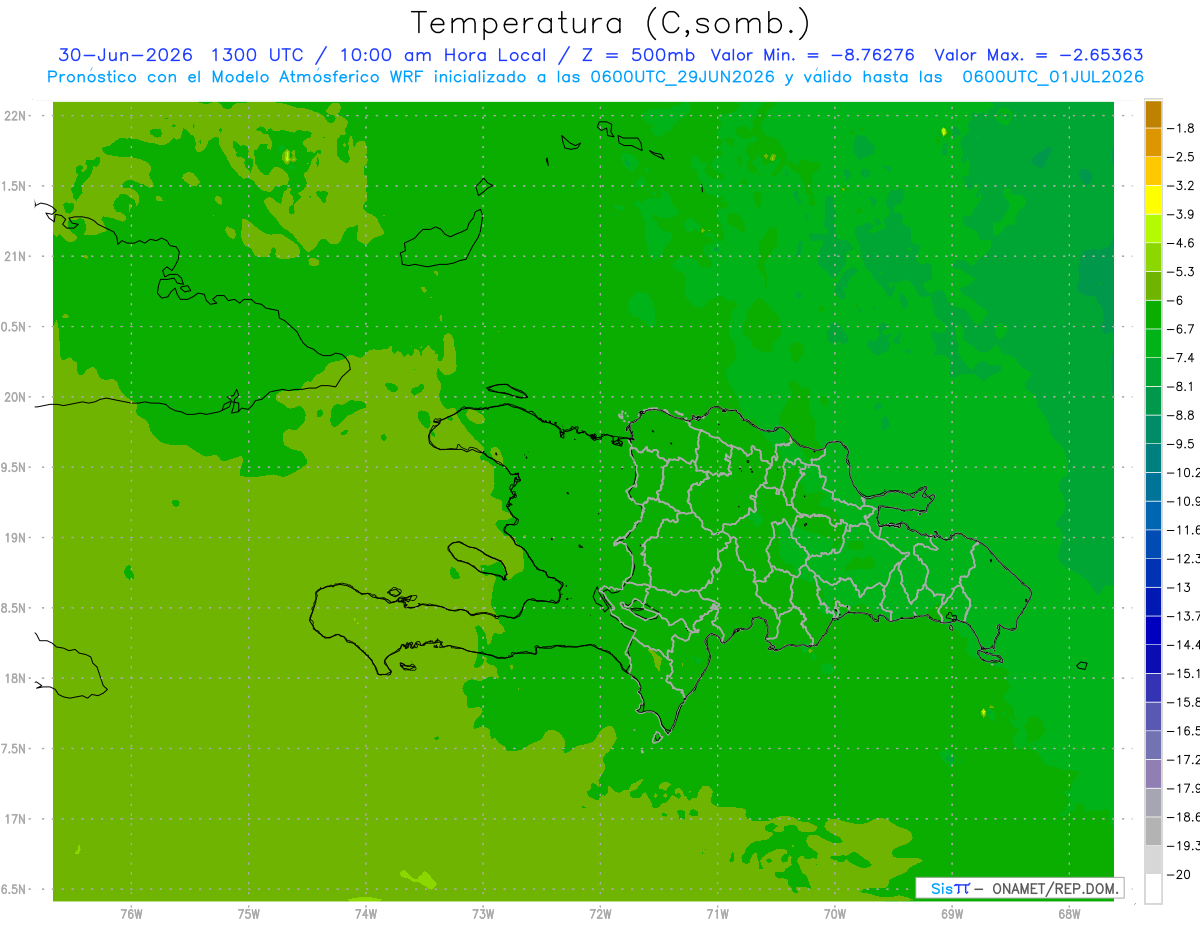
Task: Click the '6.5N' latitude label
Action: click(x=14, y=889)
